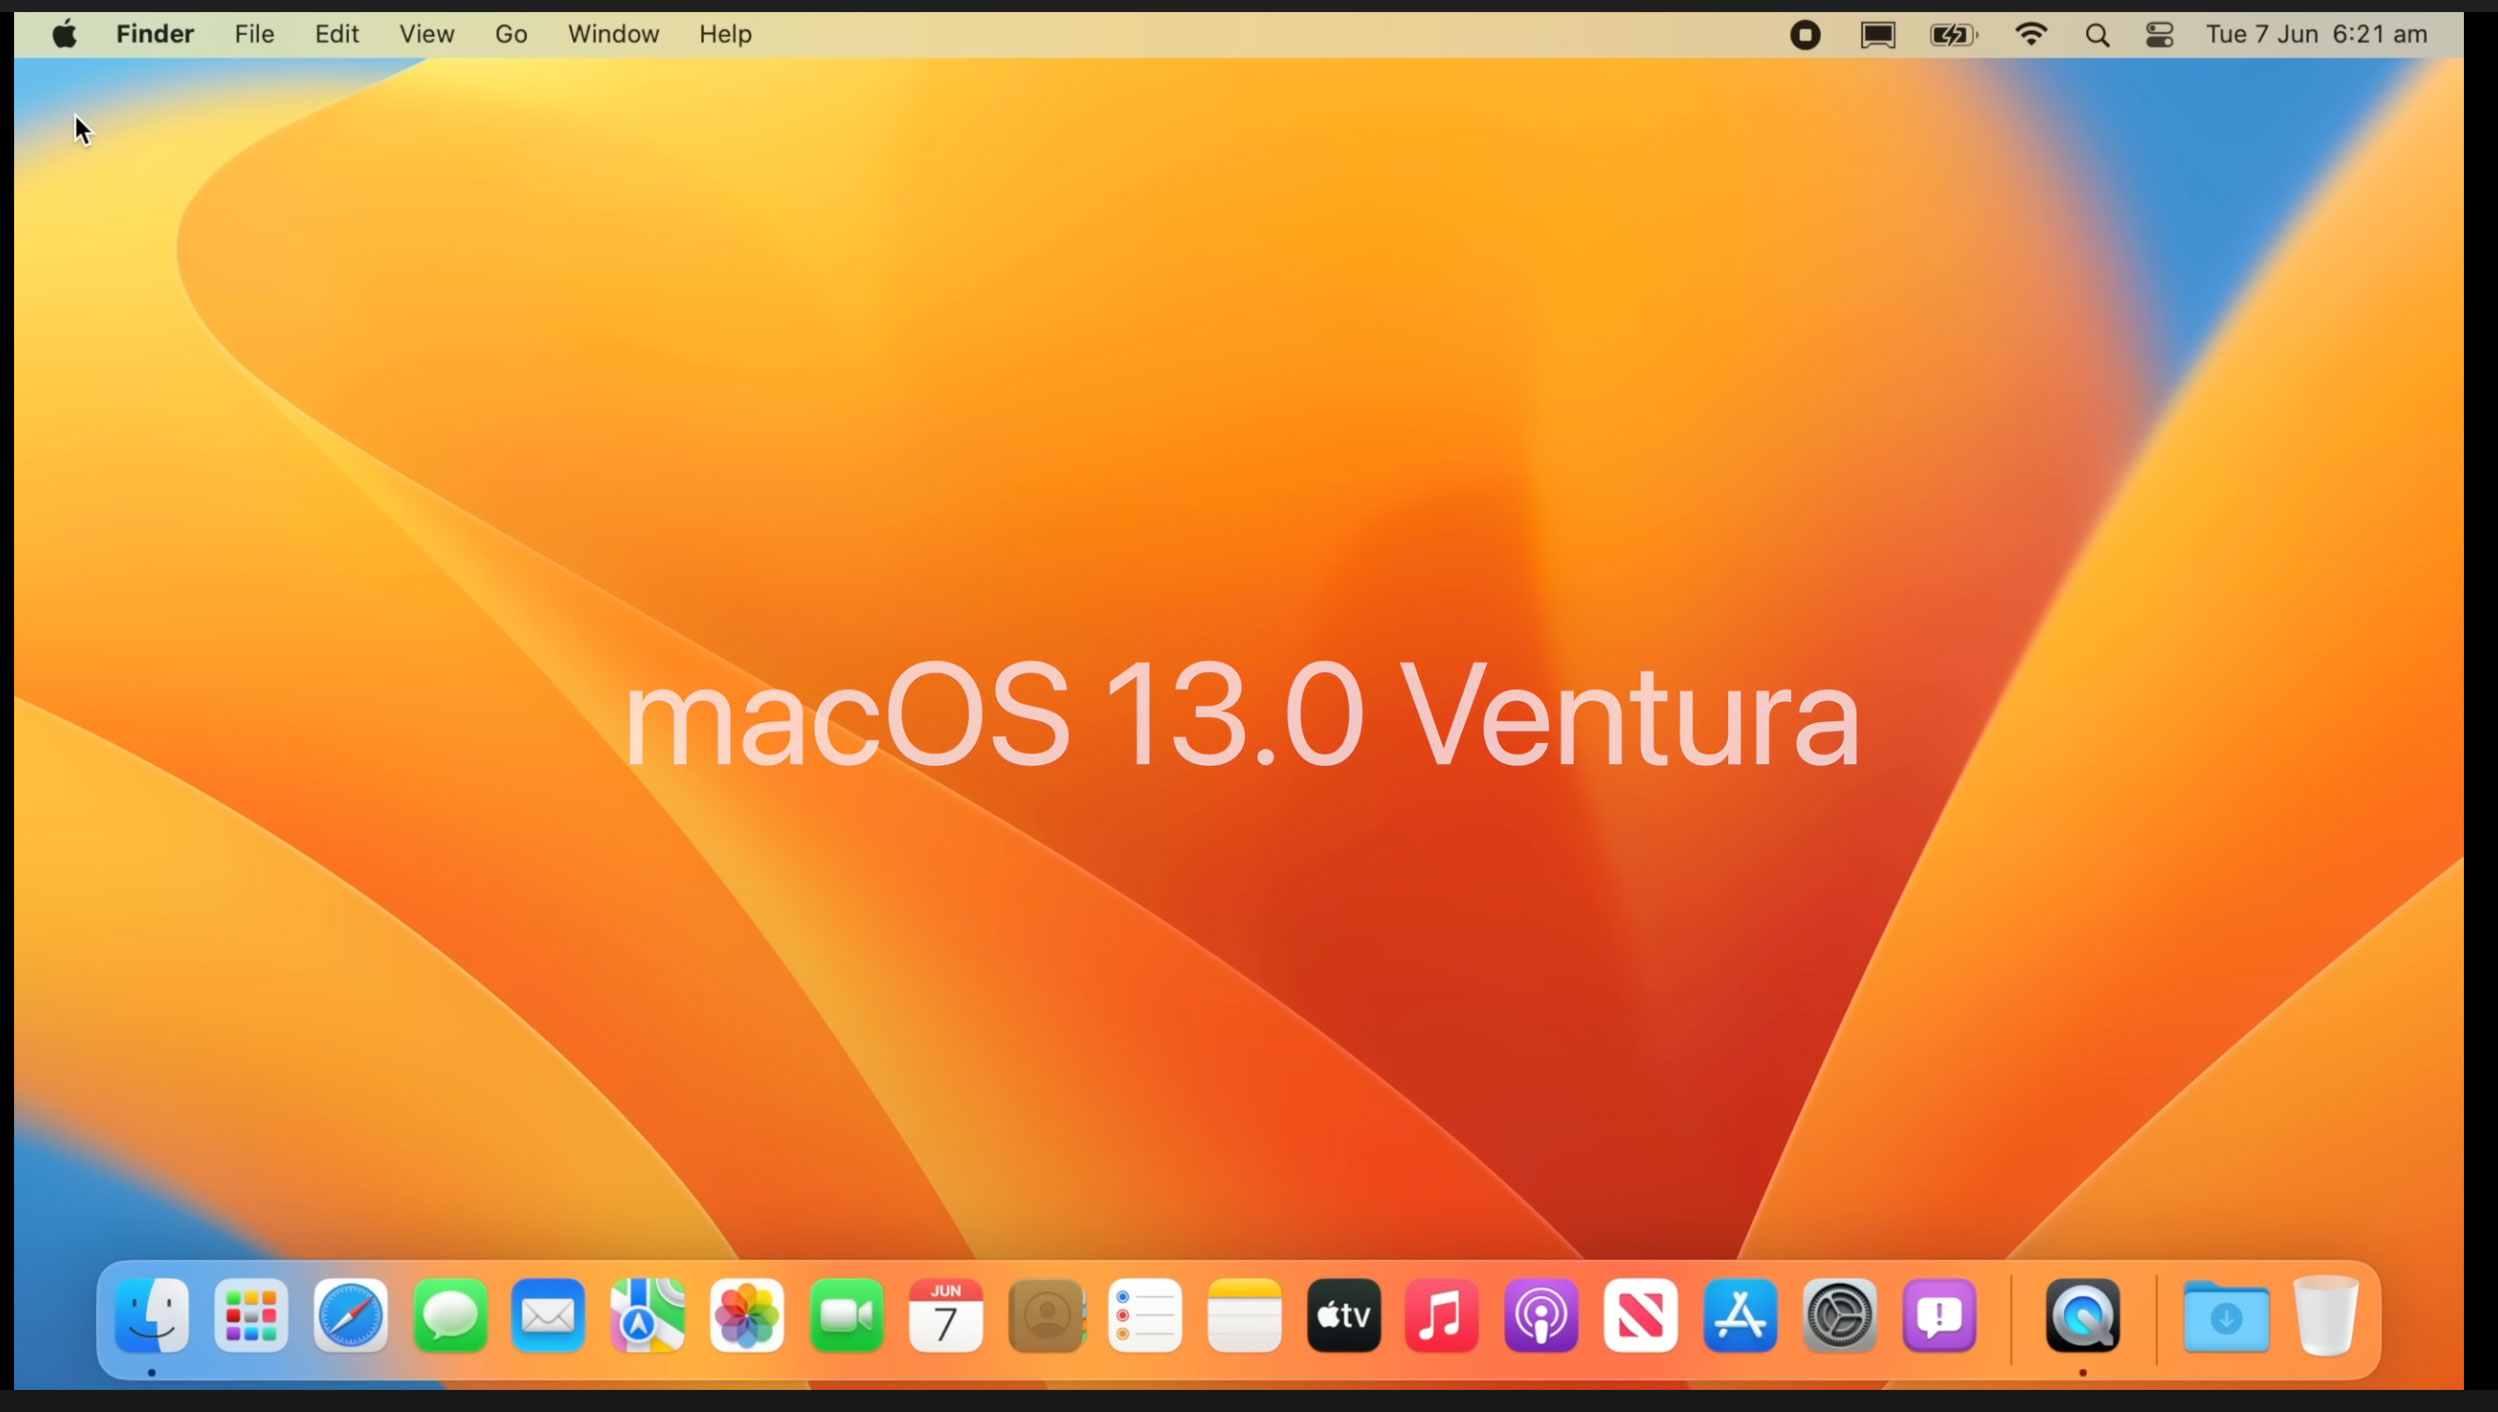Open the Finder menu

tap(155, 34)
